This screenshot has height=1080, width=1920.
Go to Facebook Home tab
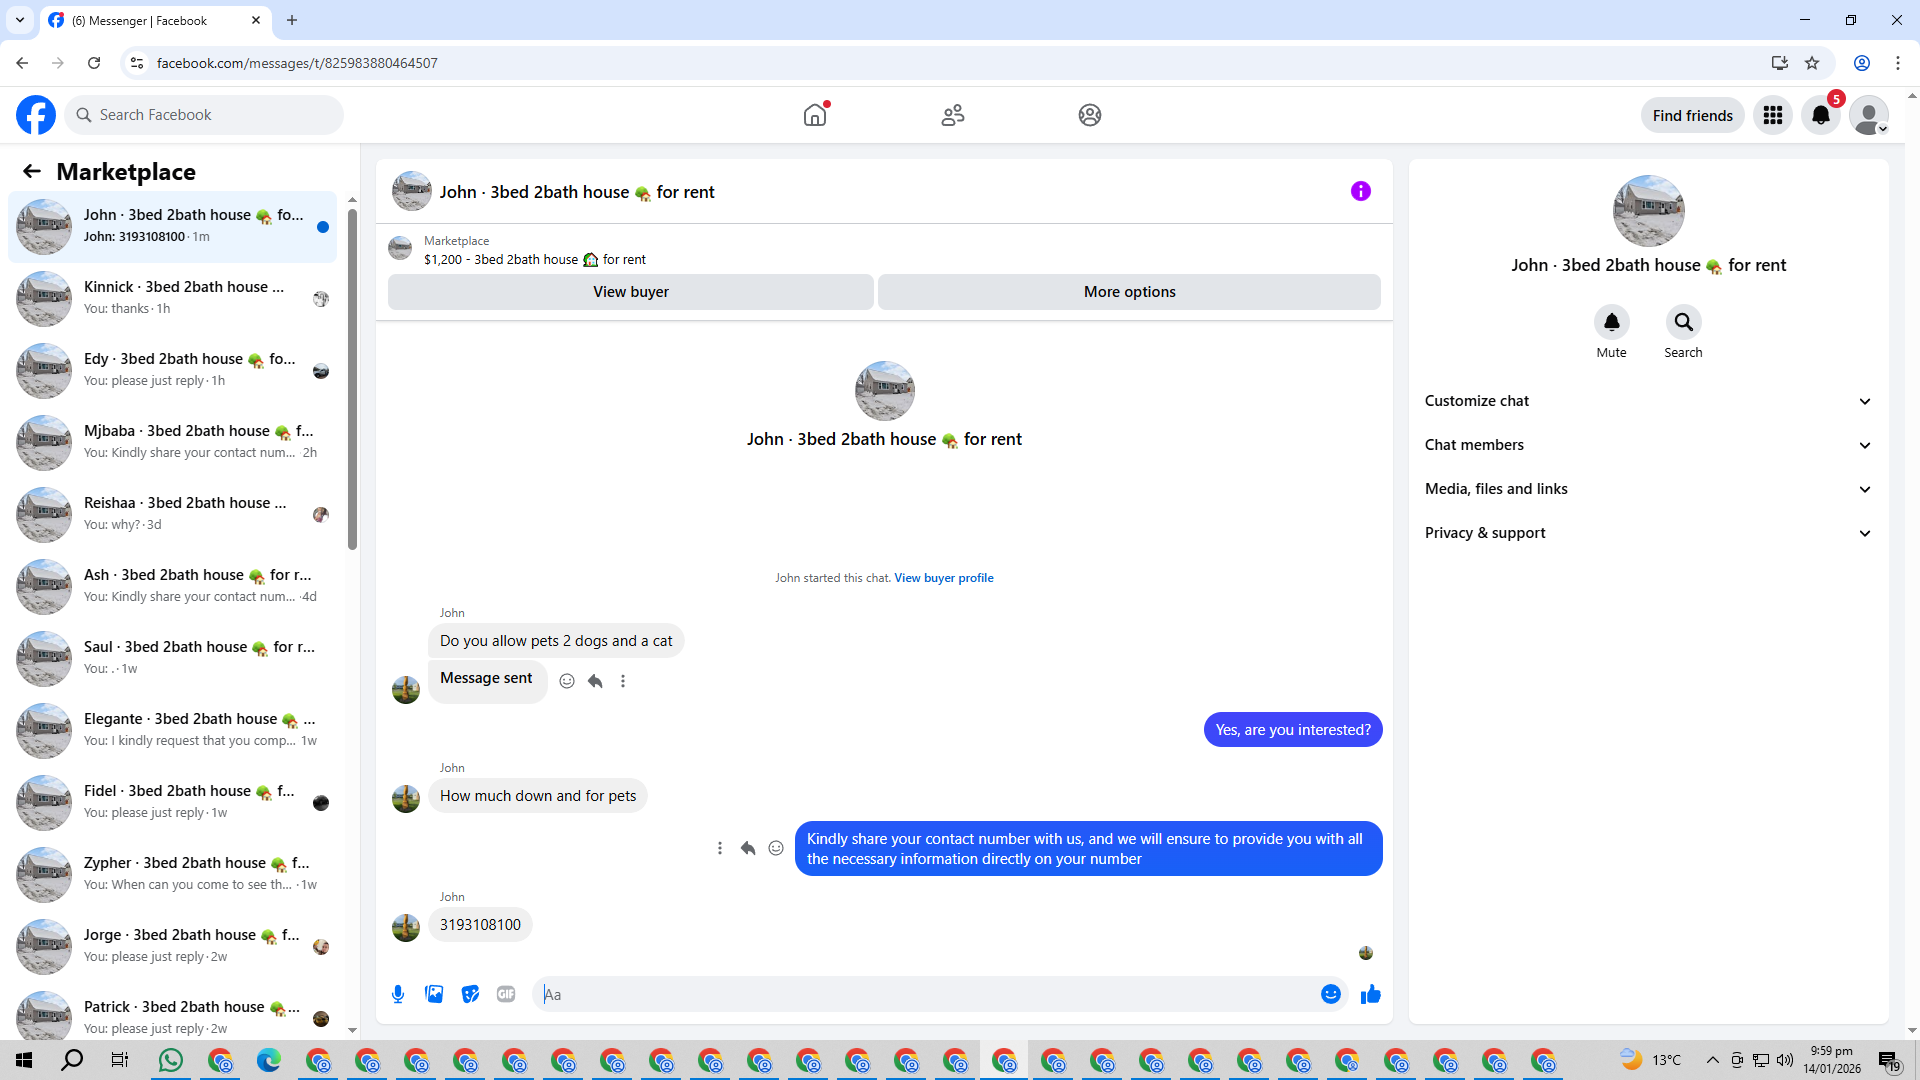pyautogui.click(x=815, y=115)
